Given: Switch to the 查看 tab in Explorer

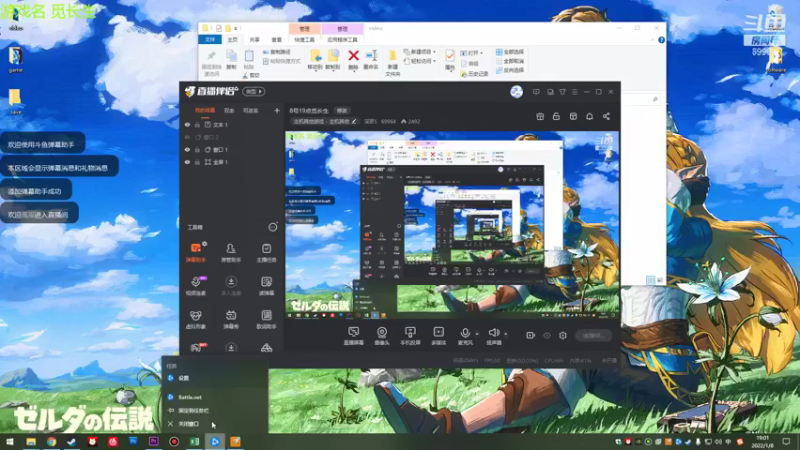Looking at the screenshot, I should pyautogui.click(x=277, y=39).
